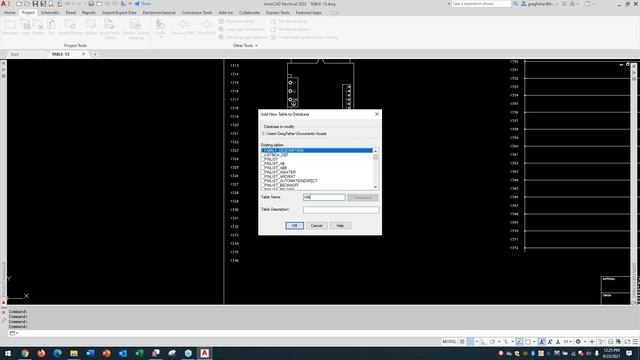
Task: Open the Express Tools ribbon tab
Action: (x=278, y=13)
